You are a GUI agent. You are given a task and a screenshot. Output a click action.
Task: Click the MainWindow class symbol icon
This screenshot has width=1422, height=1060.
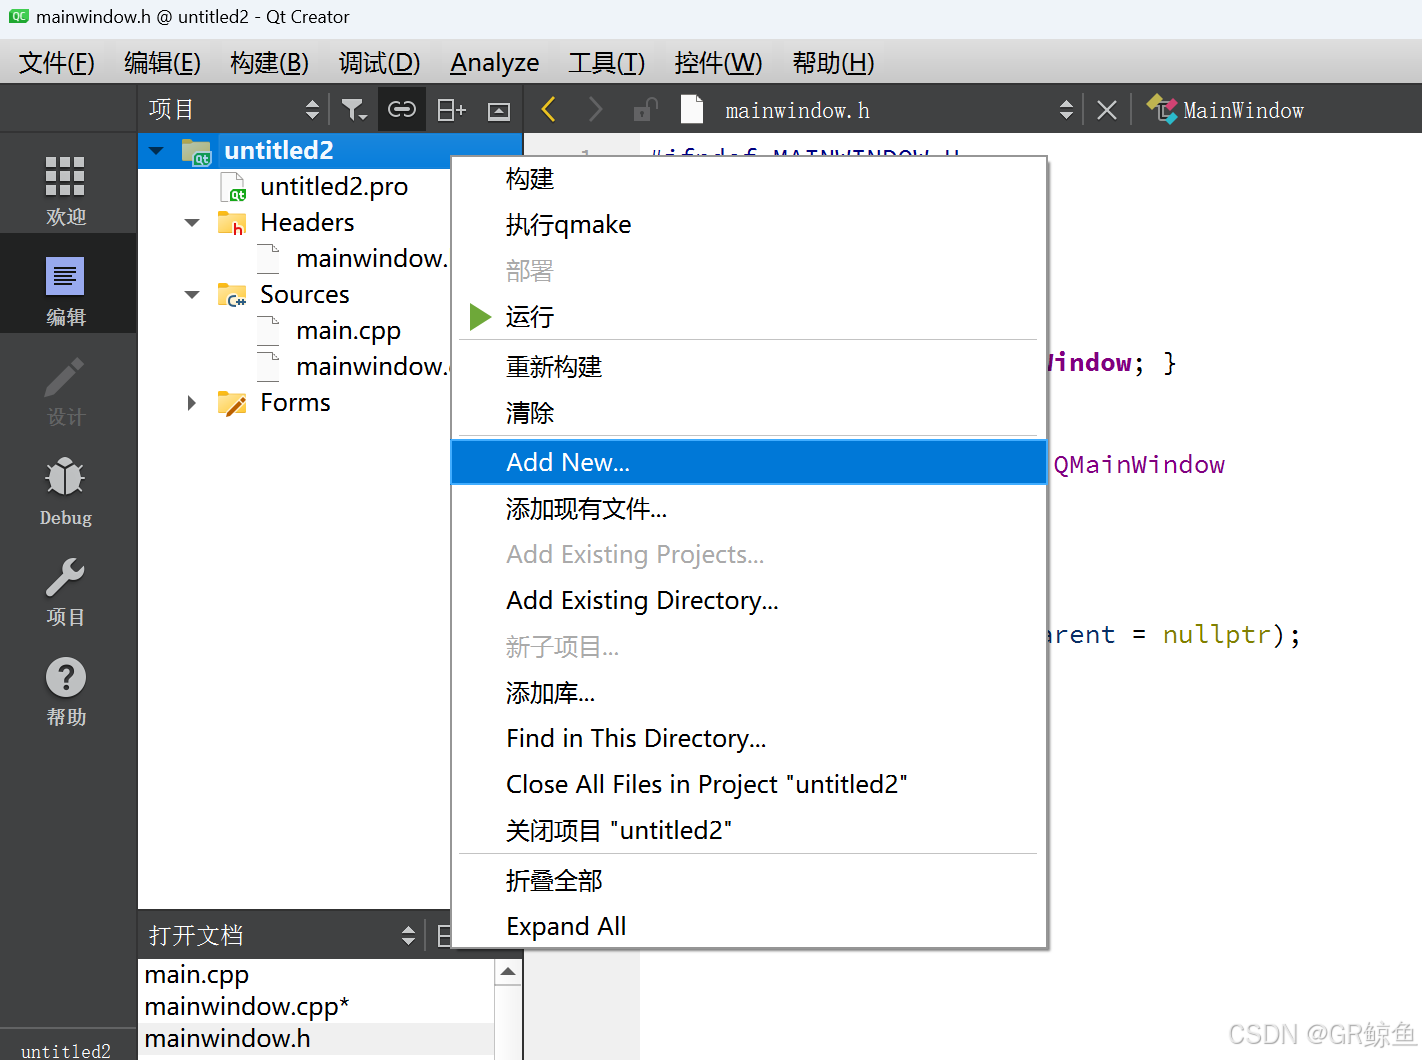[x=1161, y=109]
